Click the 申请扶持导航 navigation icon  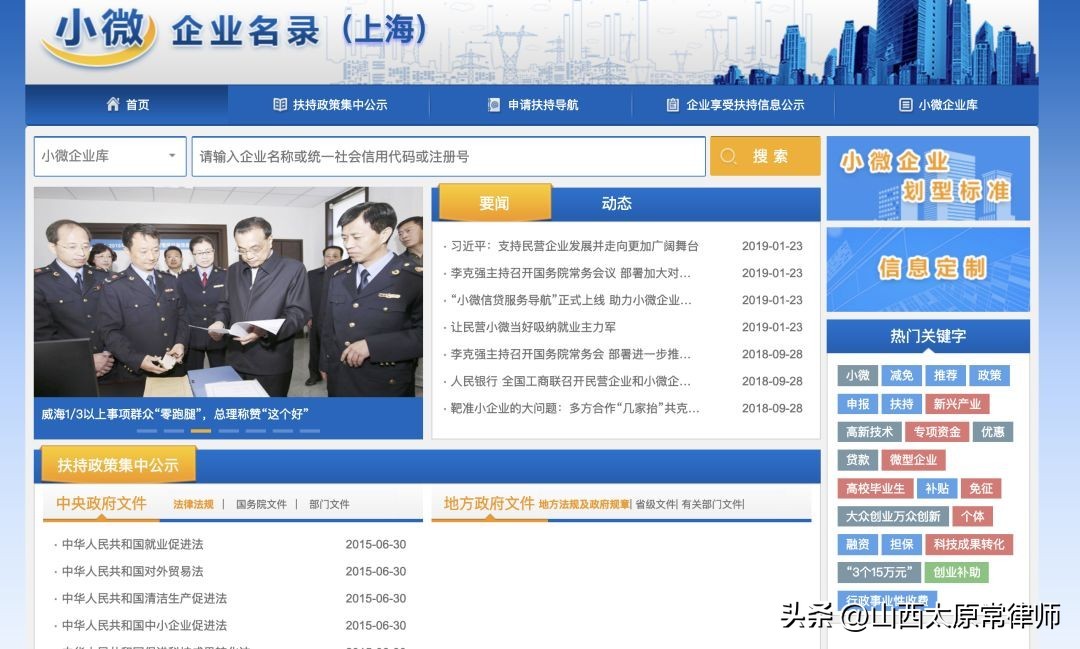click(493, 104)
